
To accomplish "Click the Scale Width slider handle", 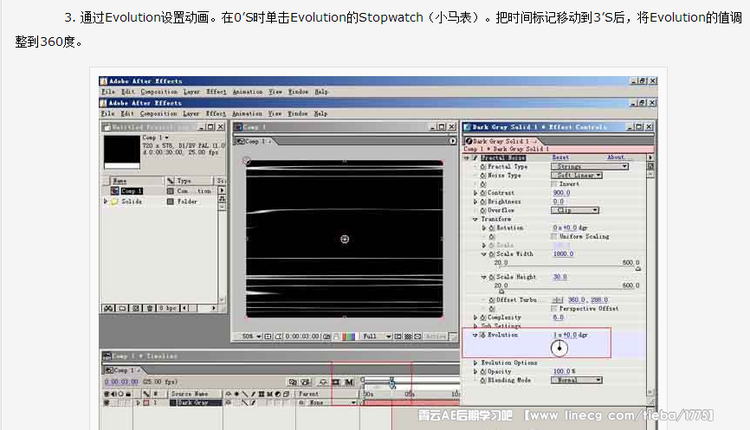I will [638, 269].
